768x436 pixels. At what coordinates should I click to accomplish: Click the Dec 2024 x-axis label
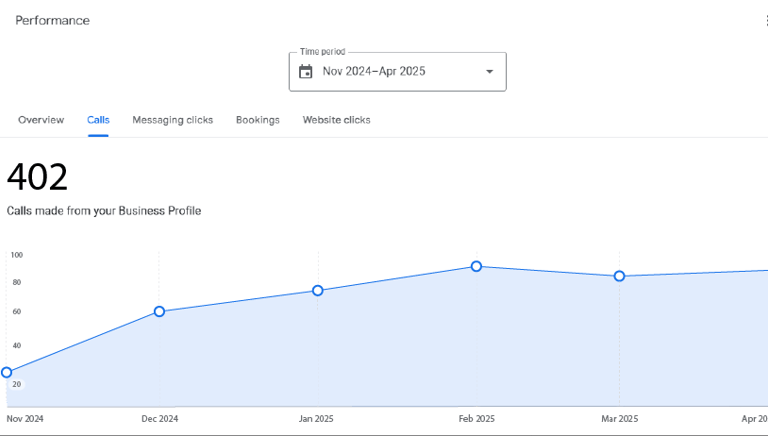[x=160, y=419]
